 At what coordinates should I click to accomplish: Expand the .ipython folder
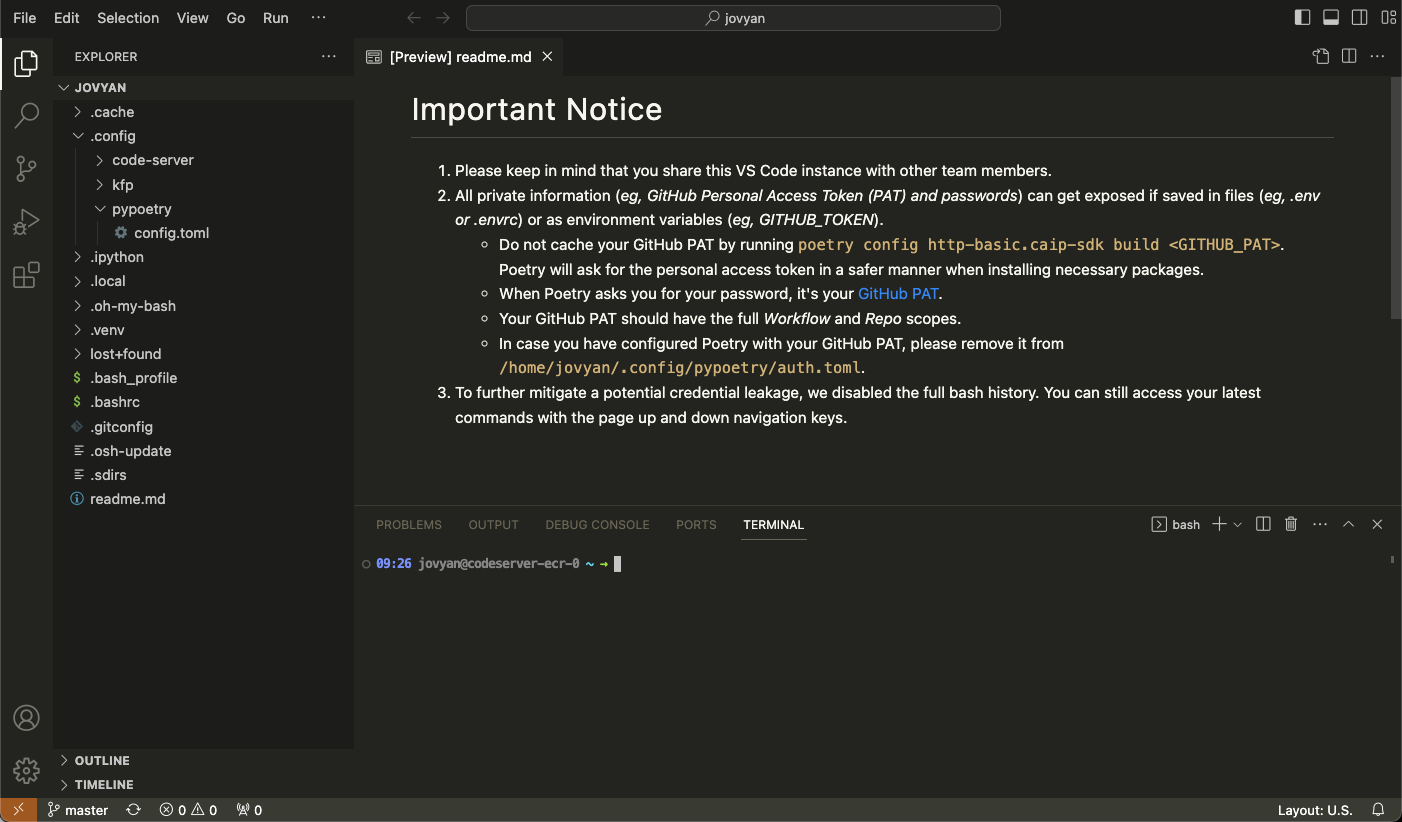point(204,257)
